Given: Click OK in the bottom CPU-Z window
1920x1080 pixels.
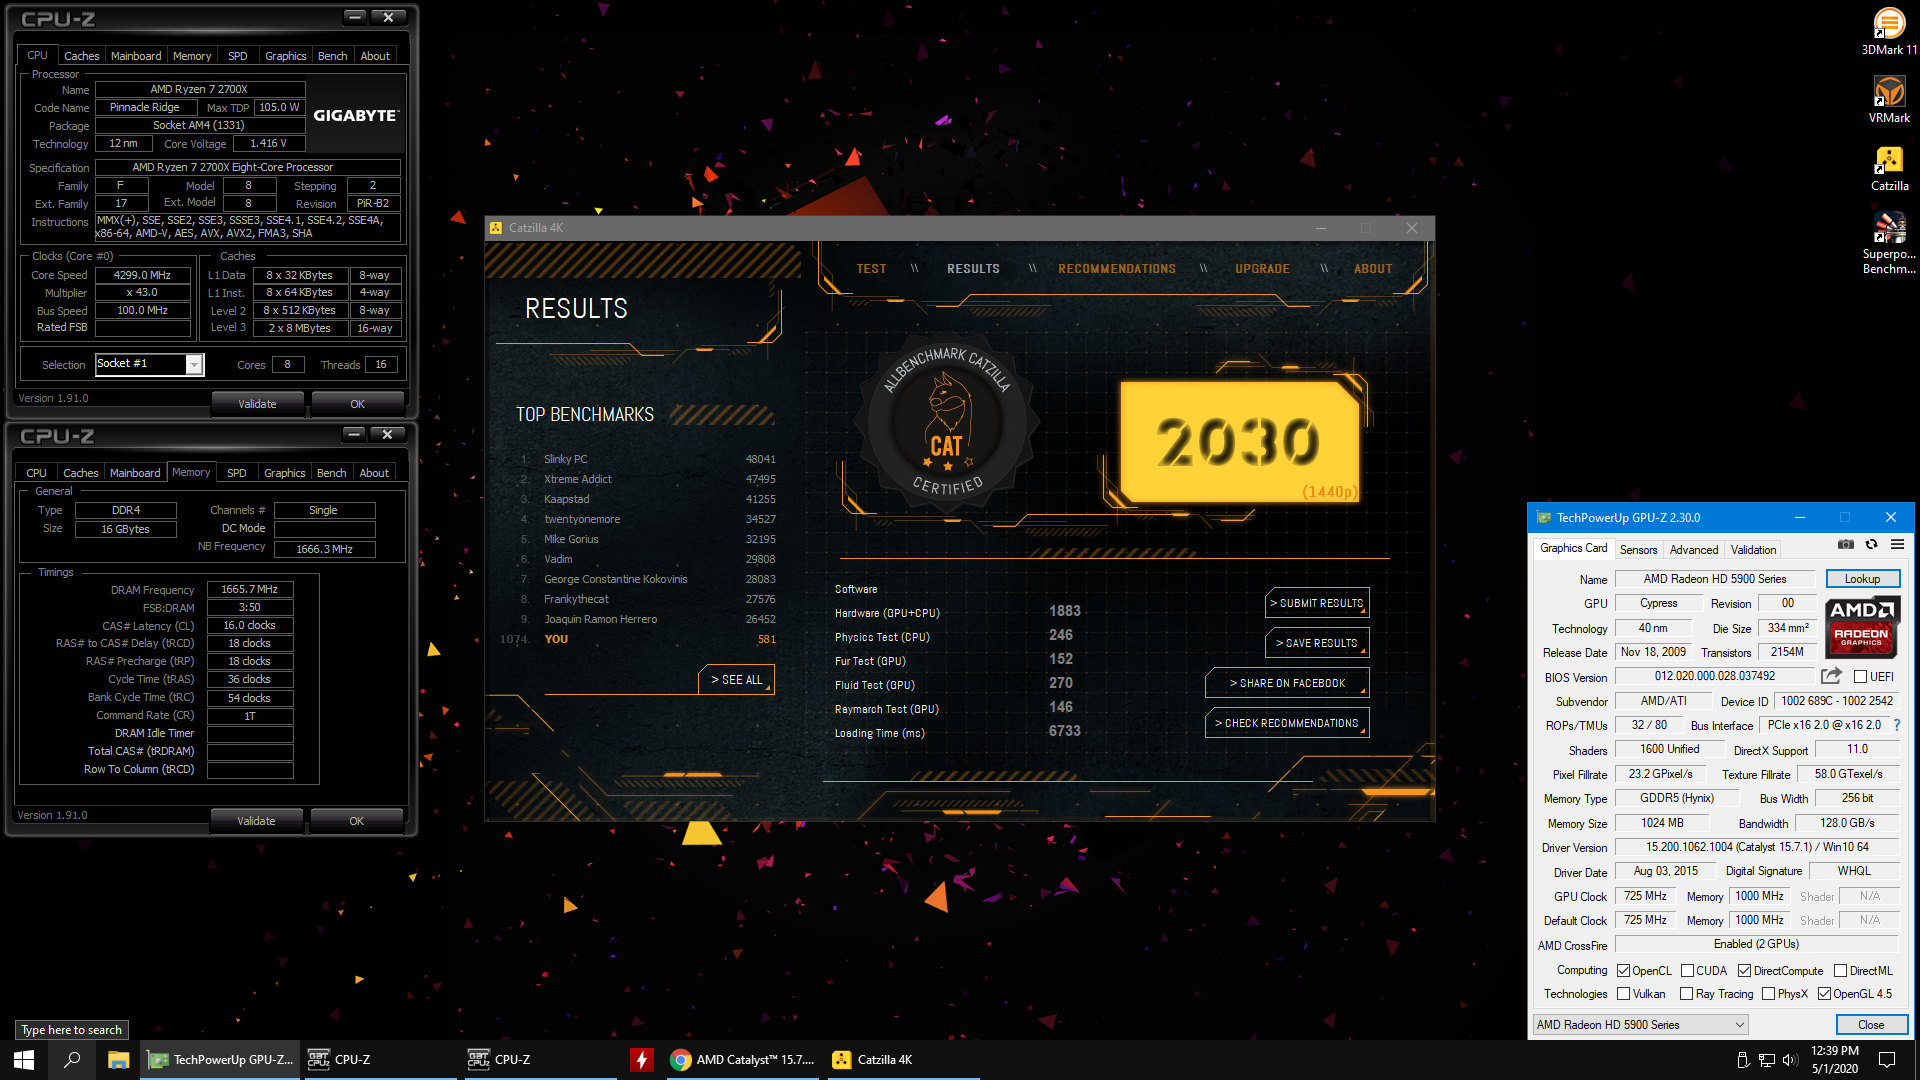Looking at the screenshot, I should [356, 821].
